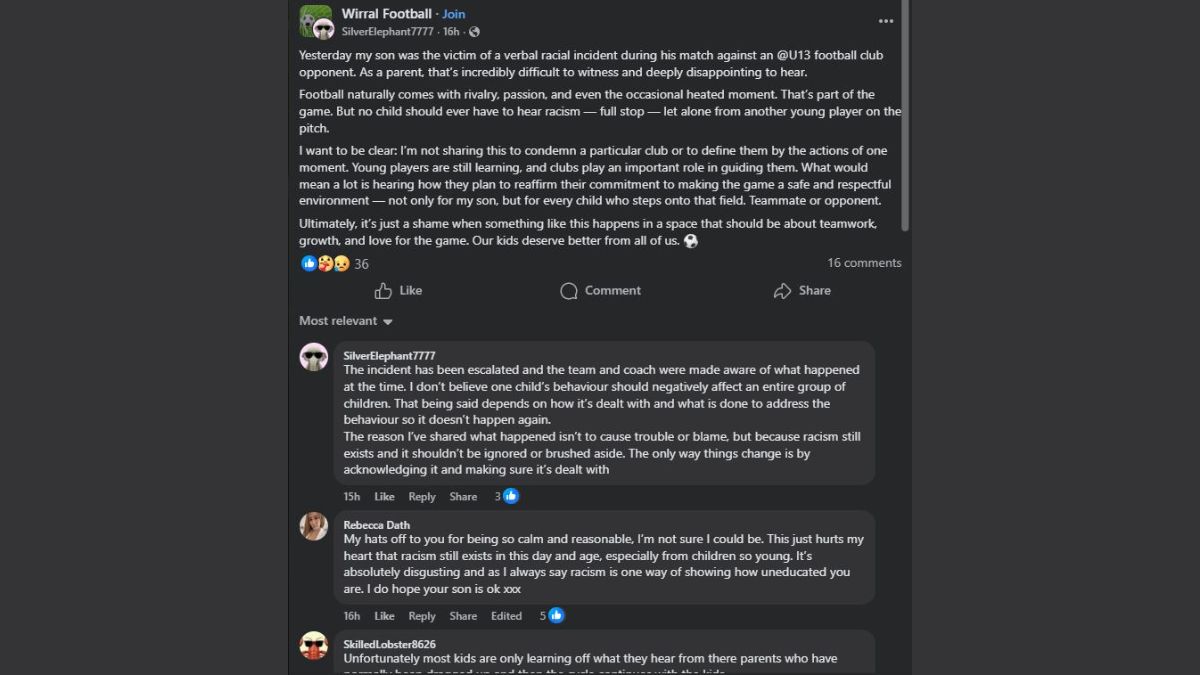Screen dimensions: 1200x675
Task: Open the post options ellipsis menu
Action: pyautogui.click(x=886, y=20)
